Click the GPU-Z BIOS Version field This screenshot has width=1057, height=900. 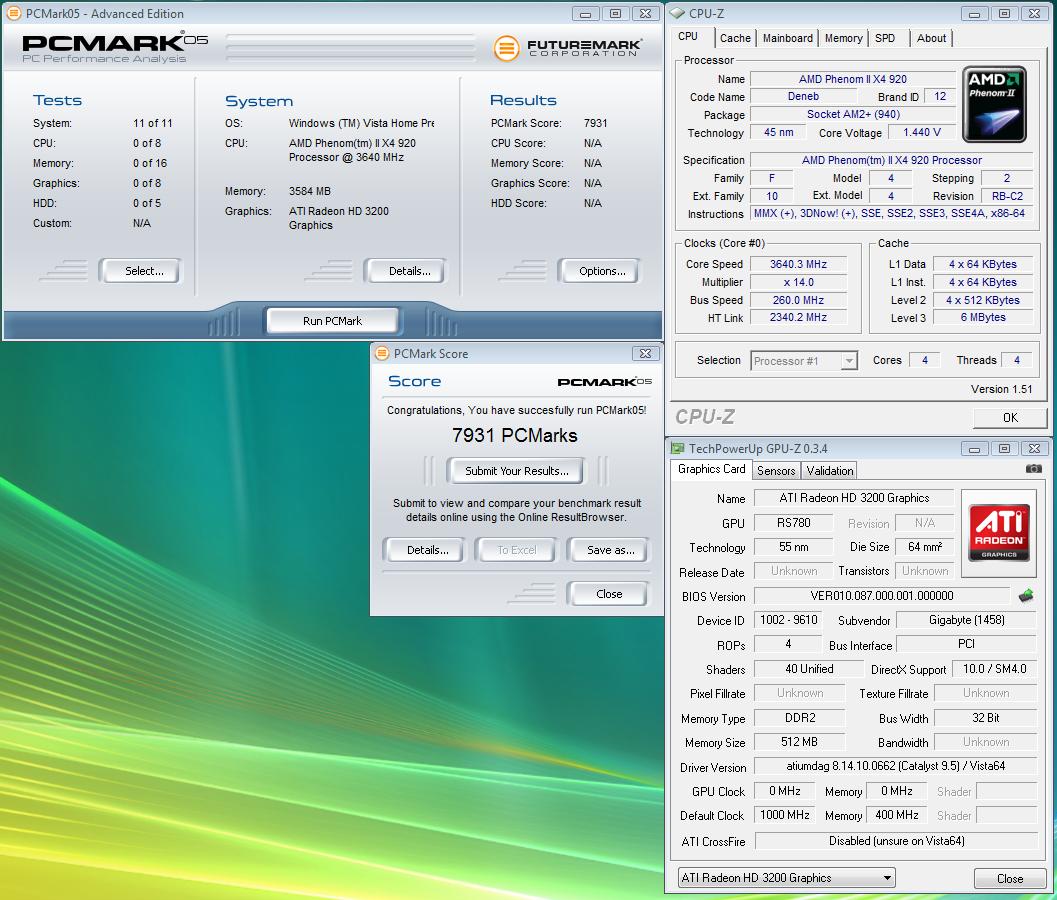pyautogui.click(x=882, y=596)
